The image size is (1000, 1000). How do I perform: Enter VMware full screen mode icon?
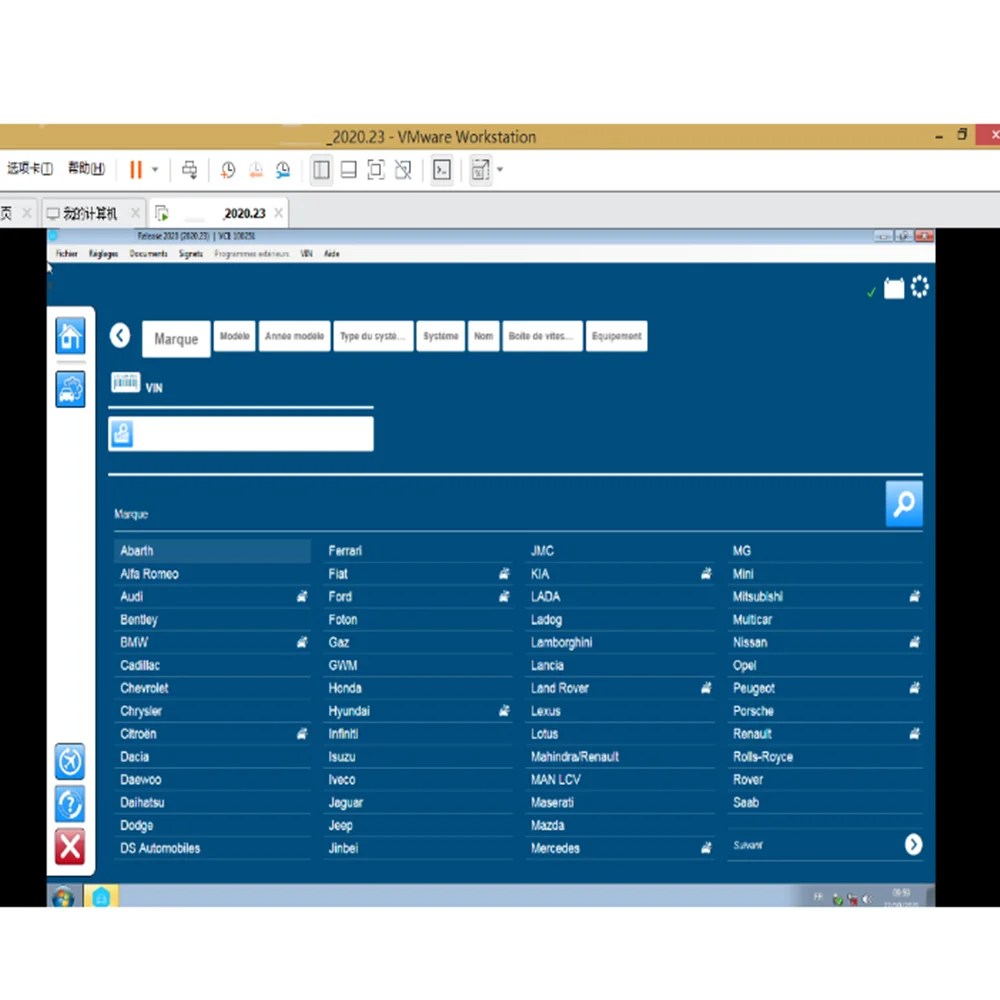[376, 170]
